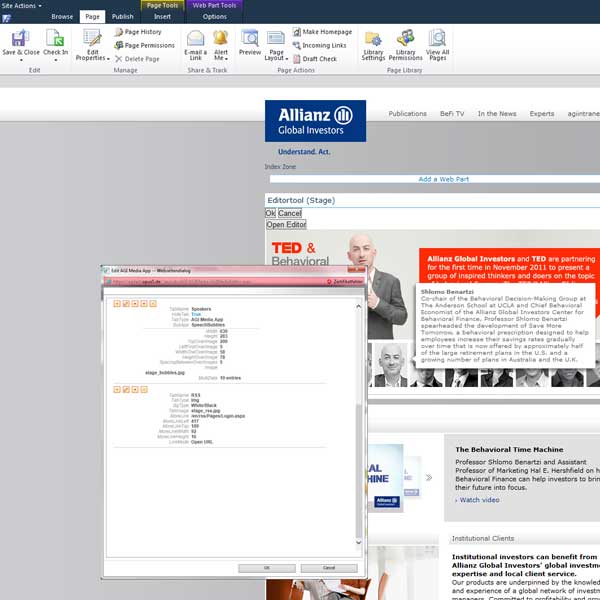
Task: Click the Add a Web Part link
Action: pos(442,179)
